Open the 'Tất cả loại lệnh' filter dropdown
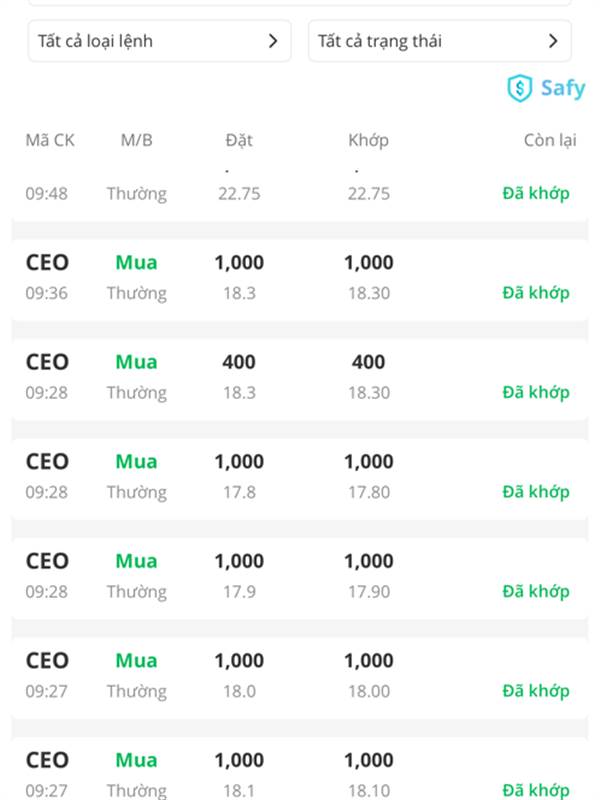The width and height of the screenshot is (600, 800). click(159, 41)
